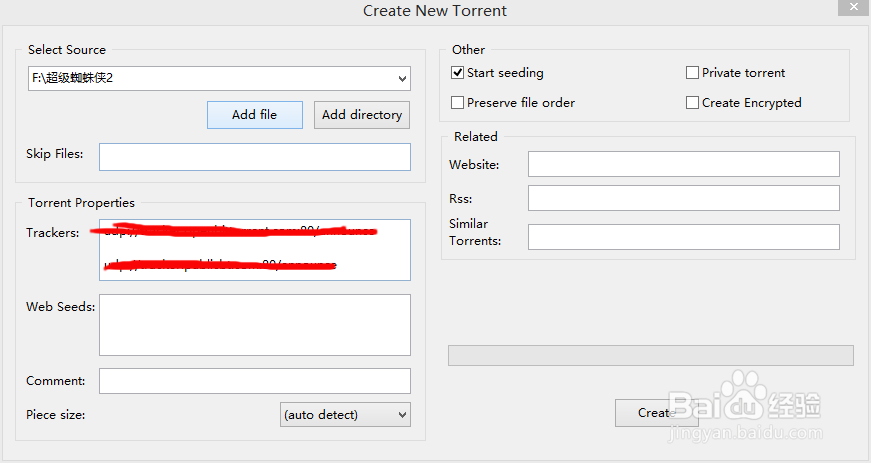Viewport: 871px width, 463px height.
Task: Focus the Comment text field
Action: point(254,381)
